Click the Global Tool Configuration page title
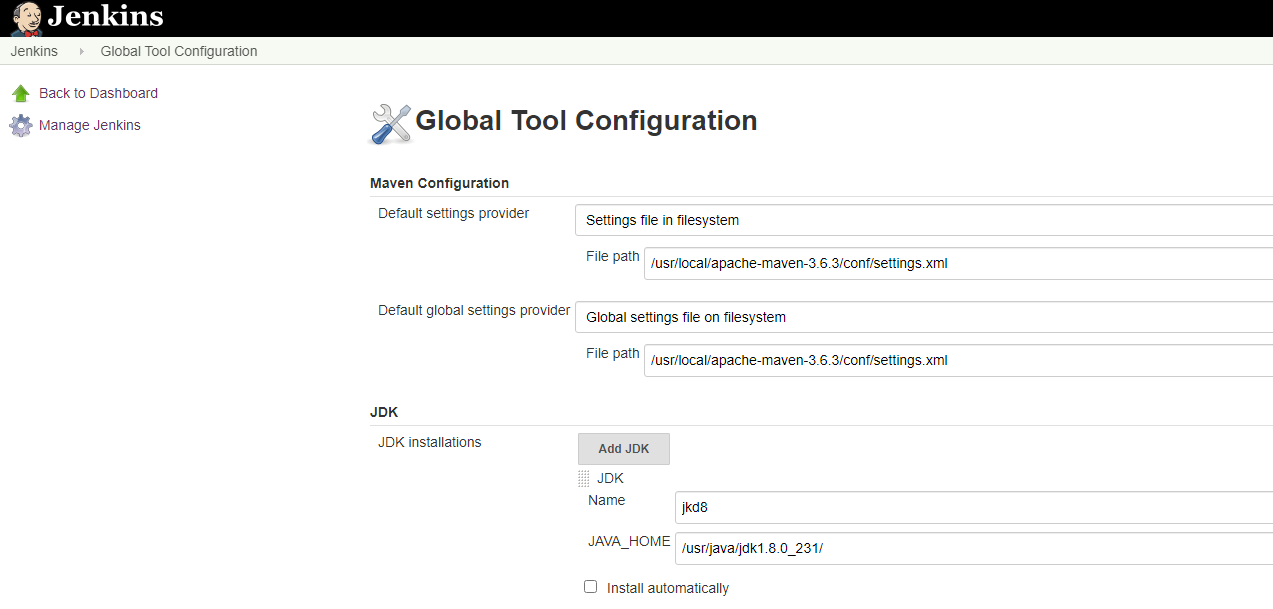Image resolution: width=1273 pixels, height=609 pixels. [586, 121]
